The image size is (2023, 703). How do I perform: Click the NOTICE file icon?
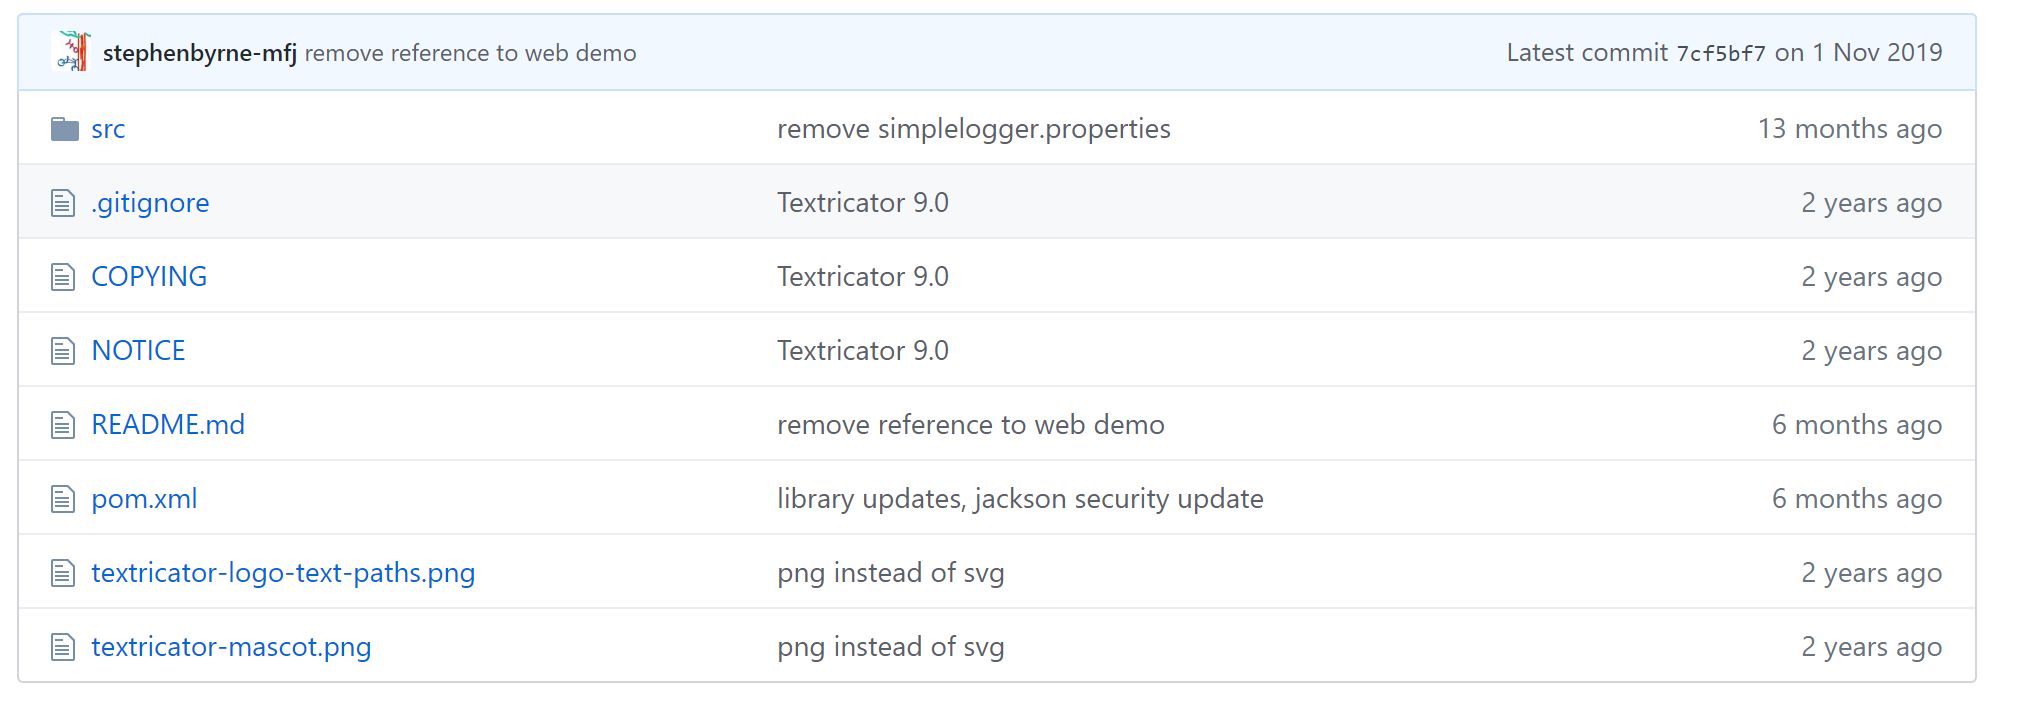coord(64,350)
